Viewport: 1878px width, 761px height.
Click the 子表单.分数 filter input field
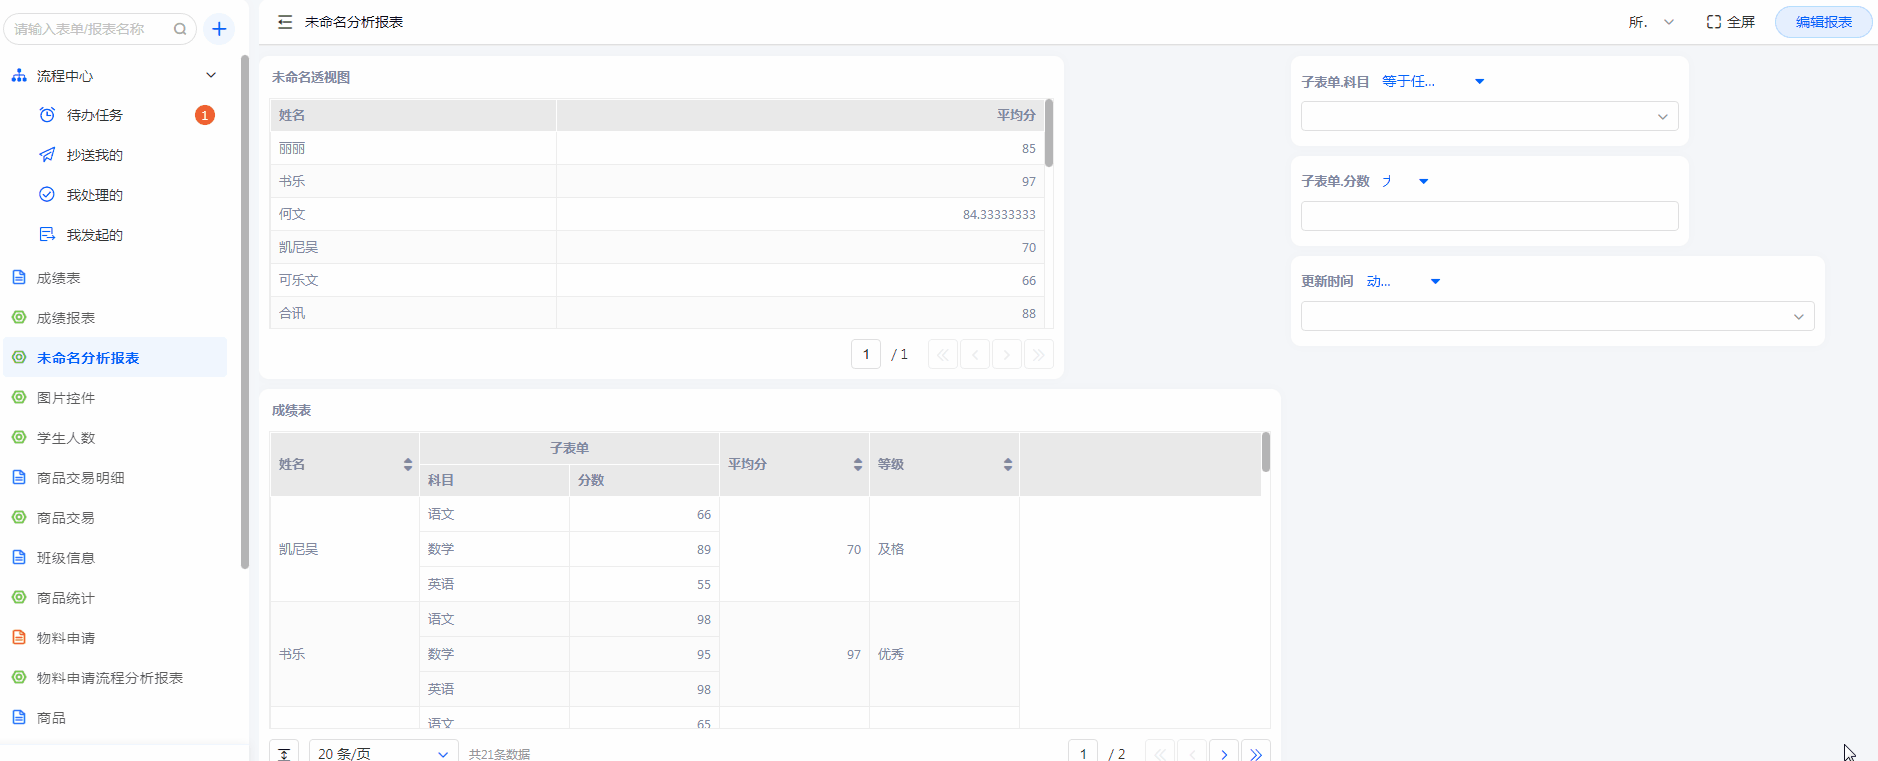1489,216
